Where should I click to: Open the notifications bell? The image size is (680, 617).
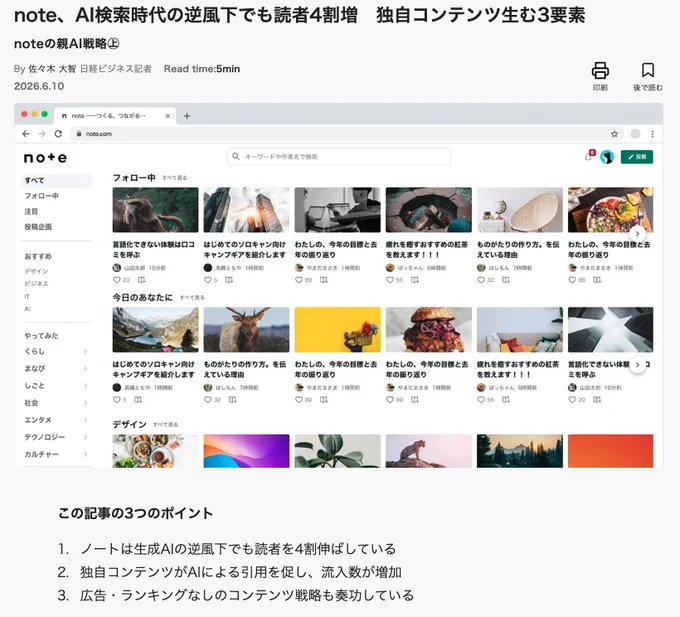[588, 157]
